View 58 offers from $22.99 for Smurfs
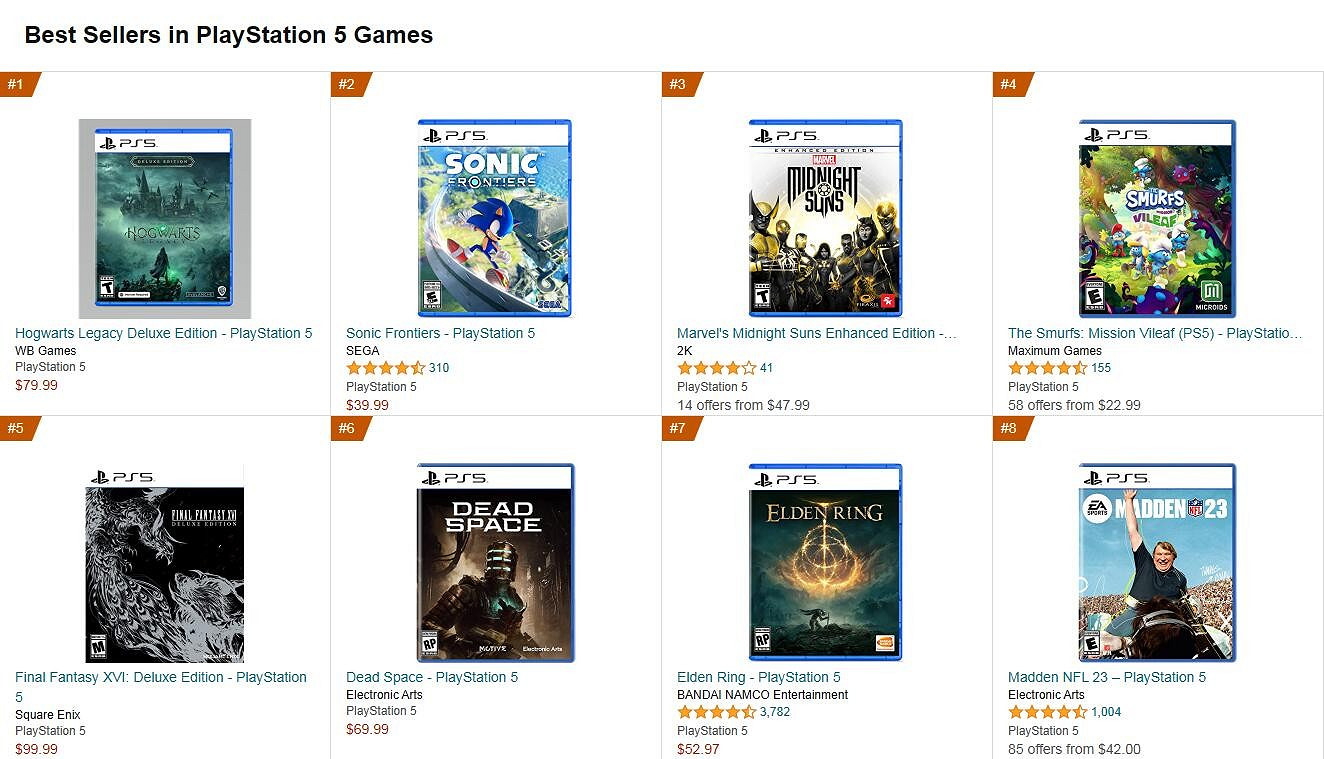Screen dimensions: 1324x759 1074,405
